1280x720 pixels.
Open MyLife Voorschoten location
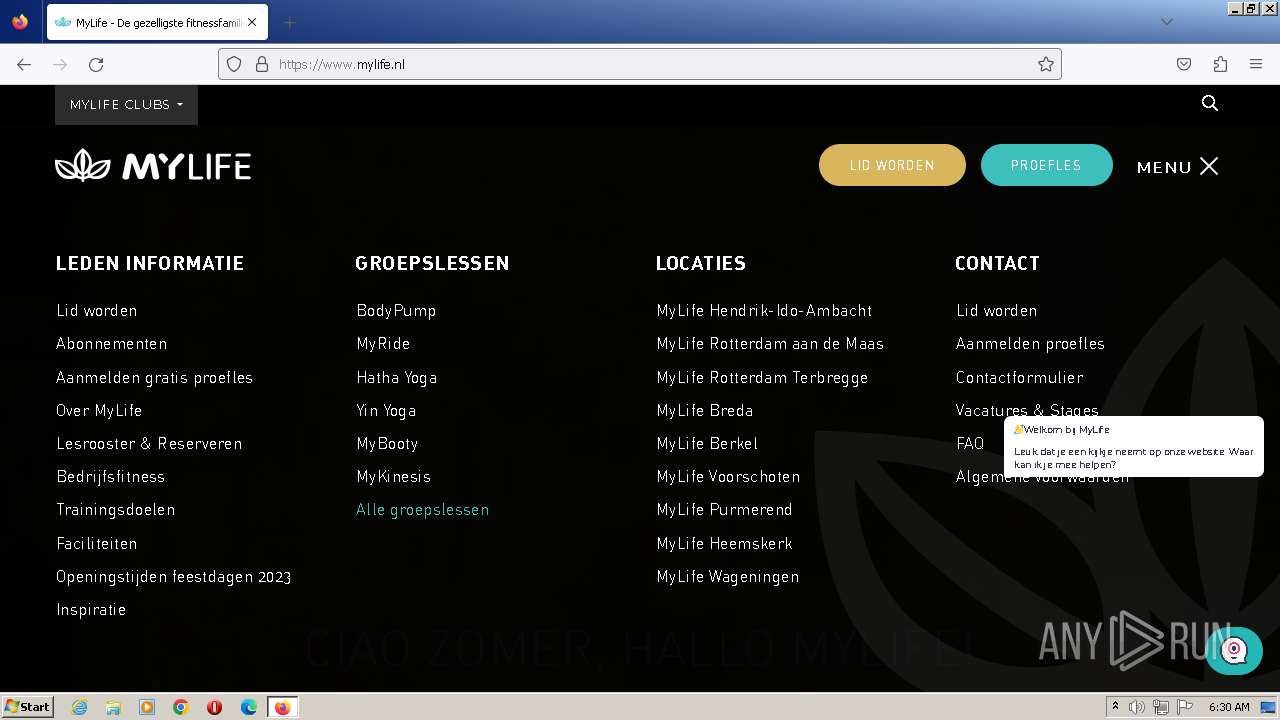728,477
